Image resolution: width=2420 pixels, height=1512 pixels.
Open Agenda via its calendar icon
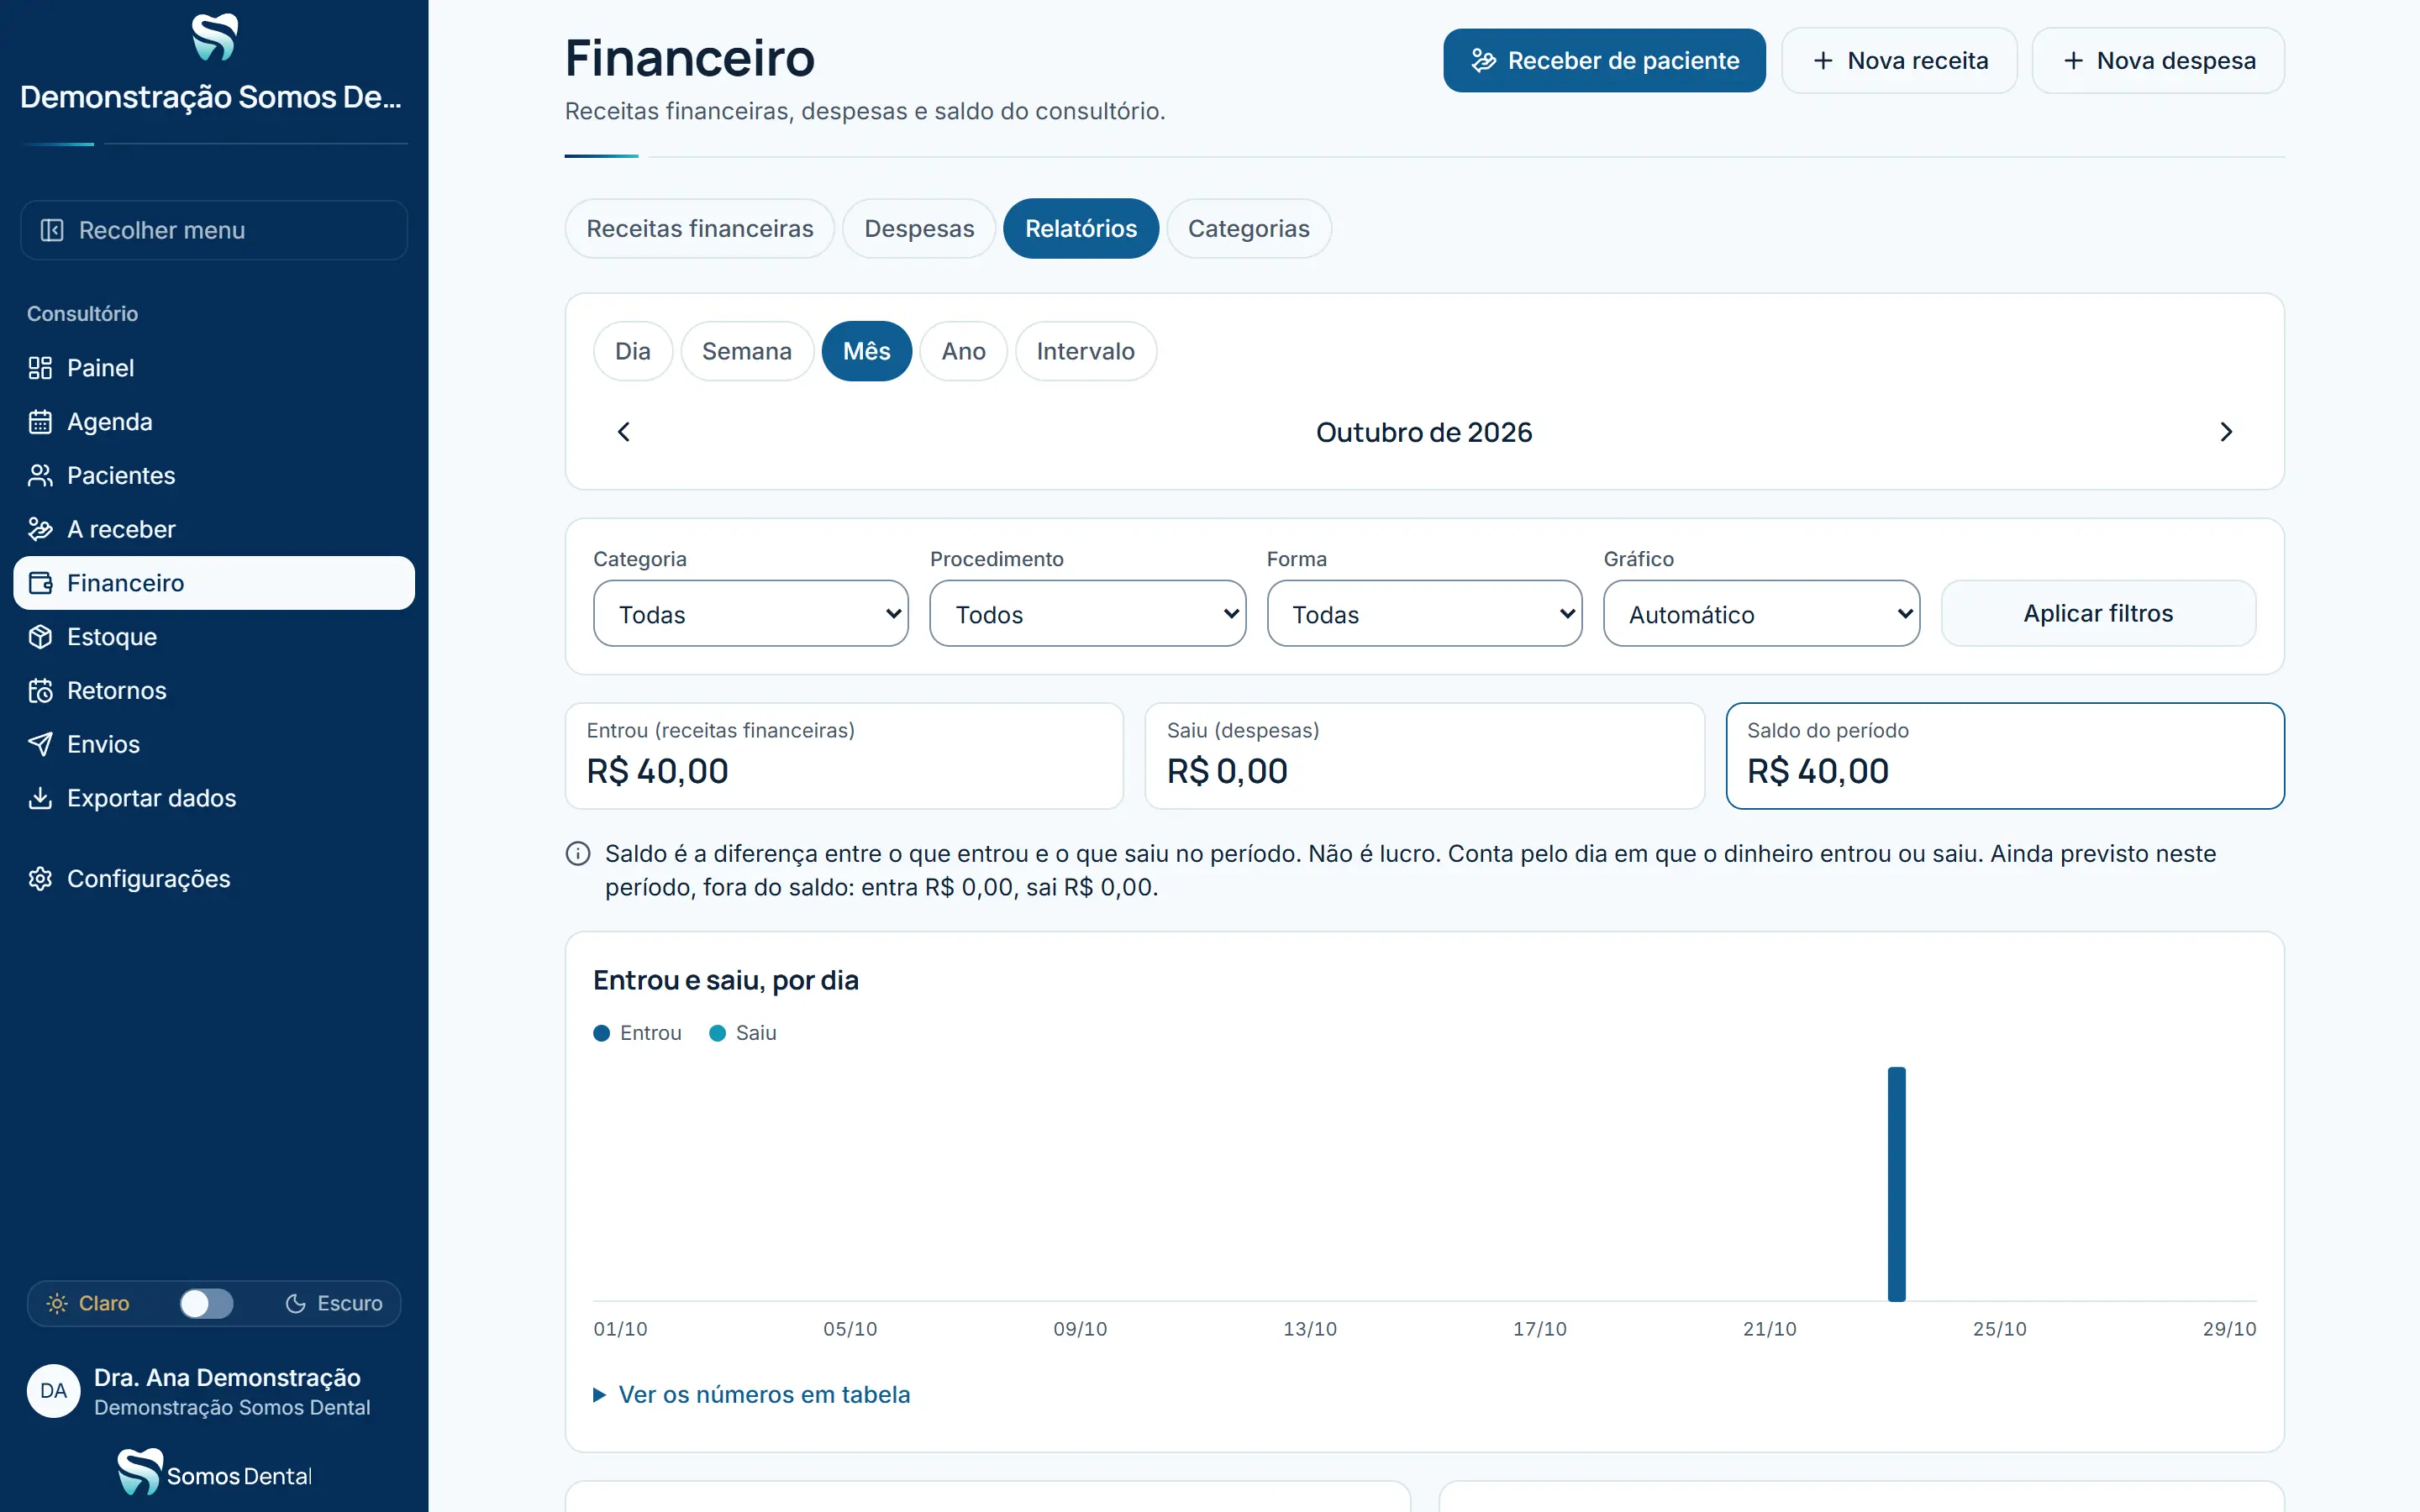pyautogui.click(x=40, y=422)
